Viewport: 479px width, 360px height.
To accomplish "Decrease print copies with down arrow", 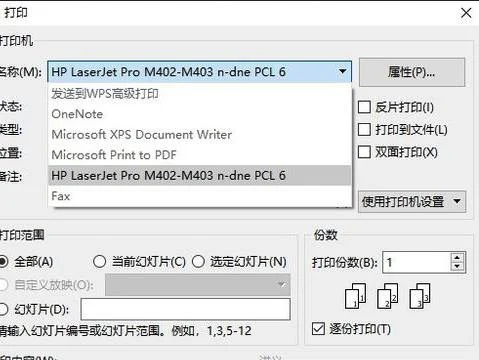I will click(x=457, y=267).
